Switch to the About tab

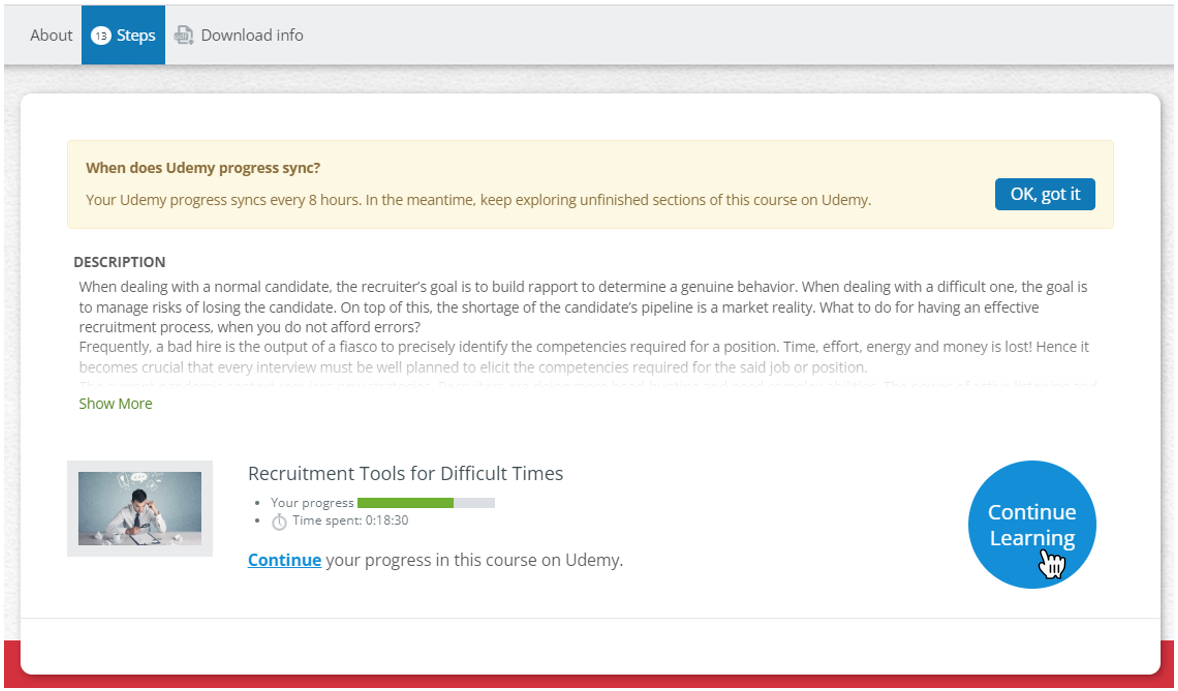[x=51, y=34]
